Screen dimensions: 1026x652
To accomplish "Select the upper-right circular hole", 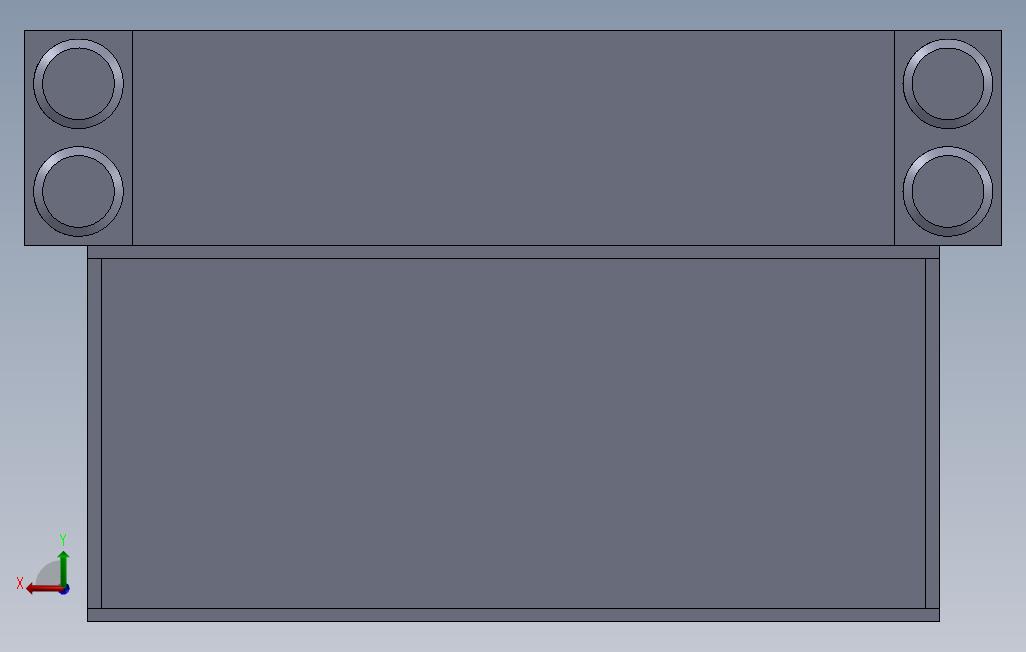I will click(947, 84).
